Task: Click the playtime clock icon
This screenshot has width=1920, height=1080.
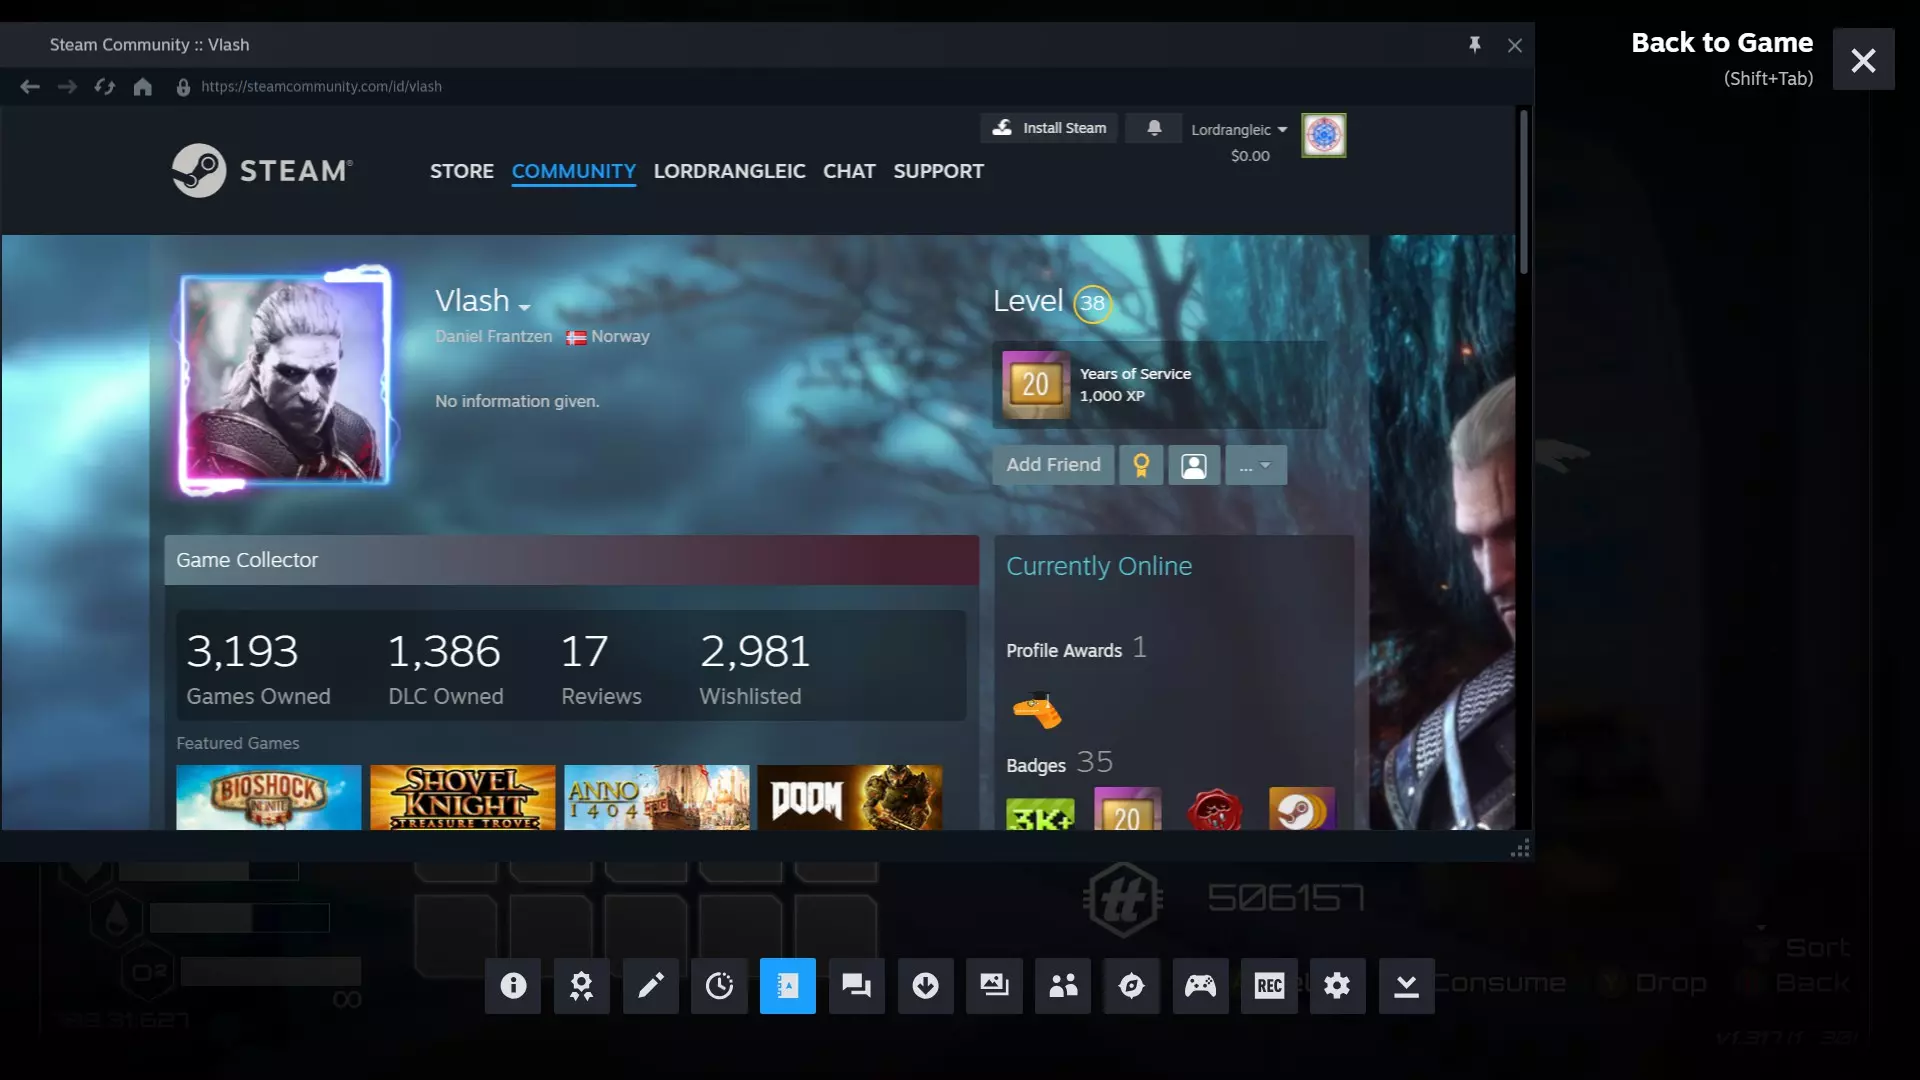Action: (x=719, y=986)
